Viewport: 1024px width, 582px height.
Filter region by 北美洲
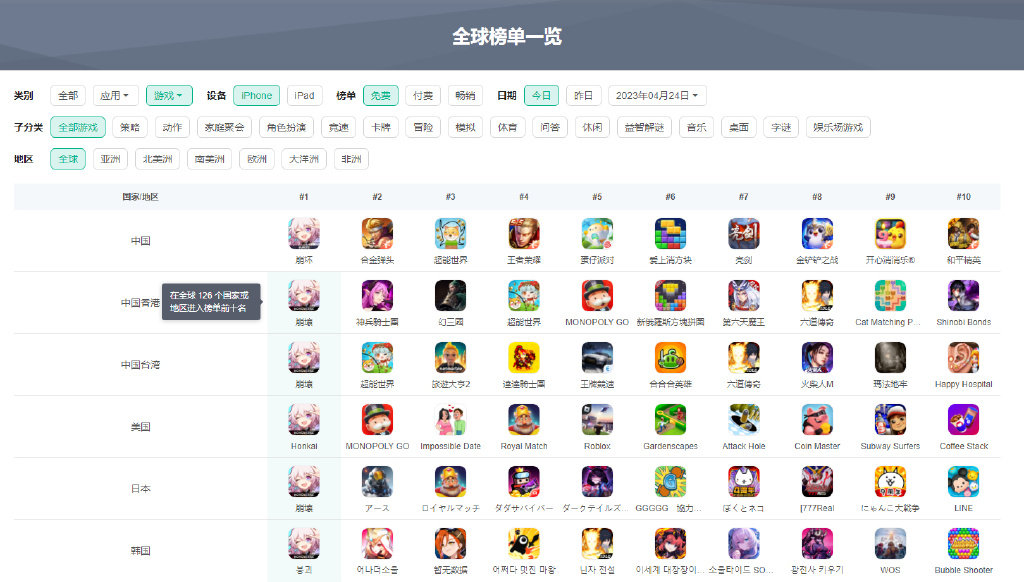pos(157,159)
